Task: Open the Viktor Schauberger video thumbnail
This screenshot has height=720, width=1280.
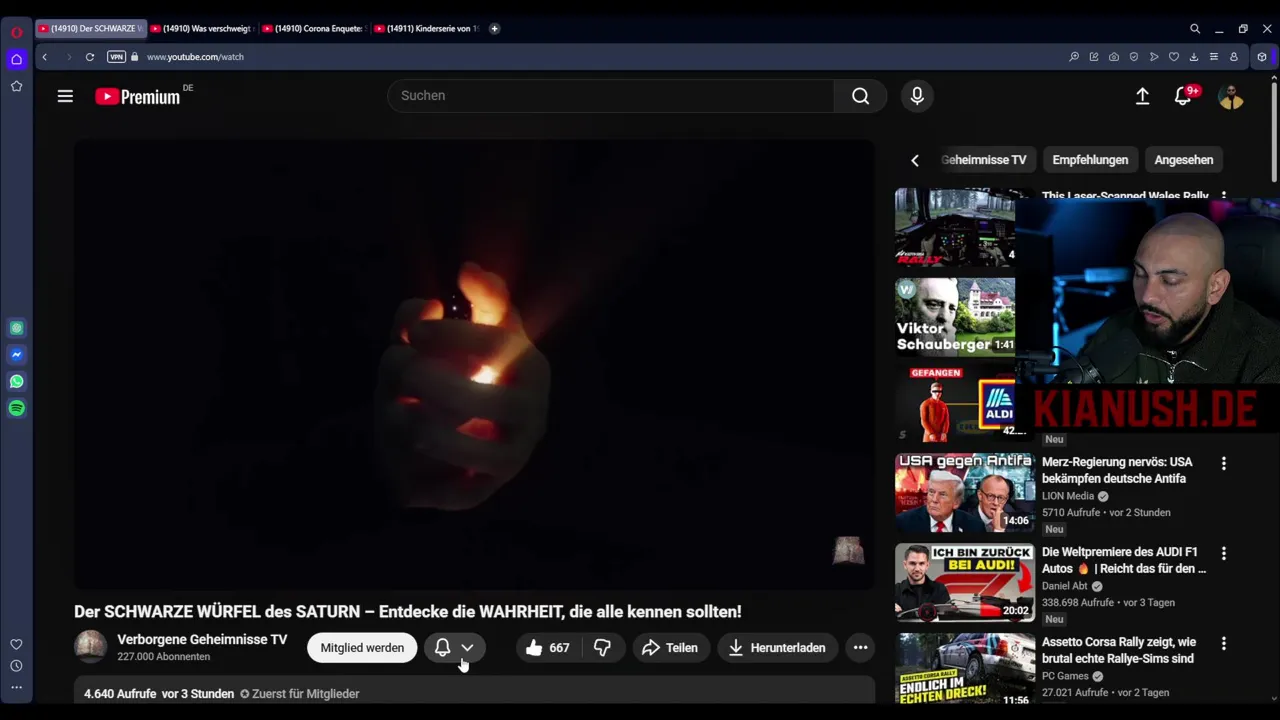Action: click(955, 317)
